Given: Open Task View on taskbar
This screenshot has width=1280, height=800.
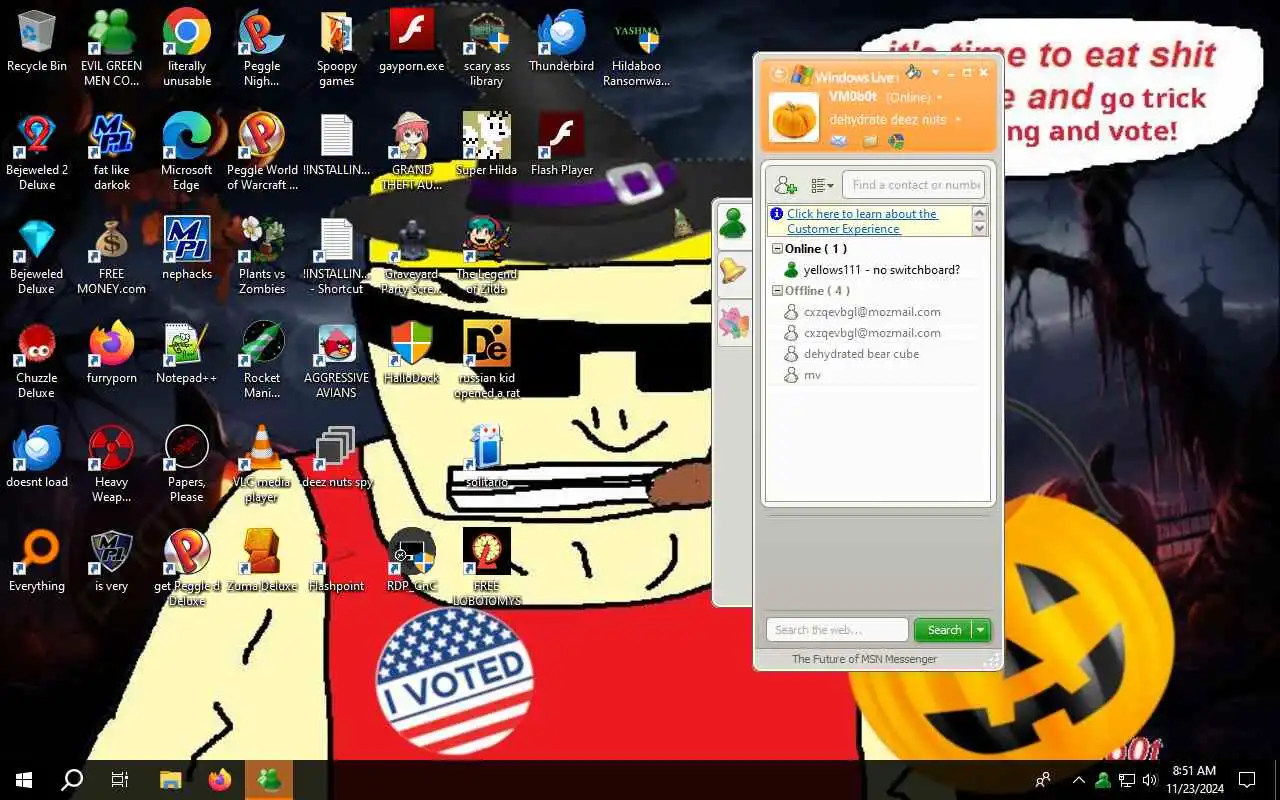Looking at the screenshot, I should pos(120,780).
